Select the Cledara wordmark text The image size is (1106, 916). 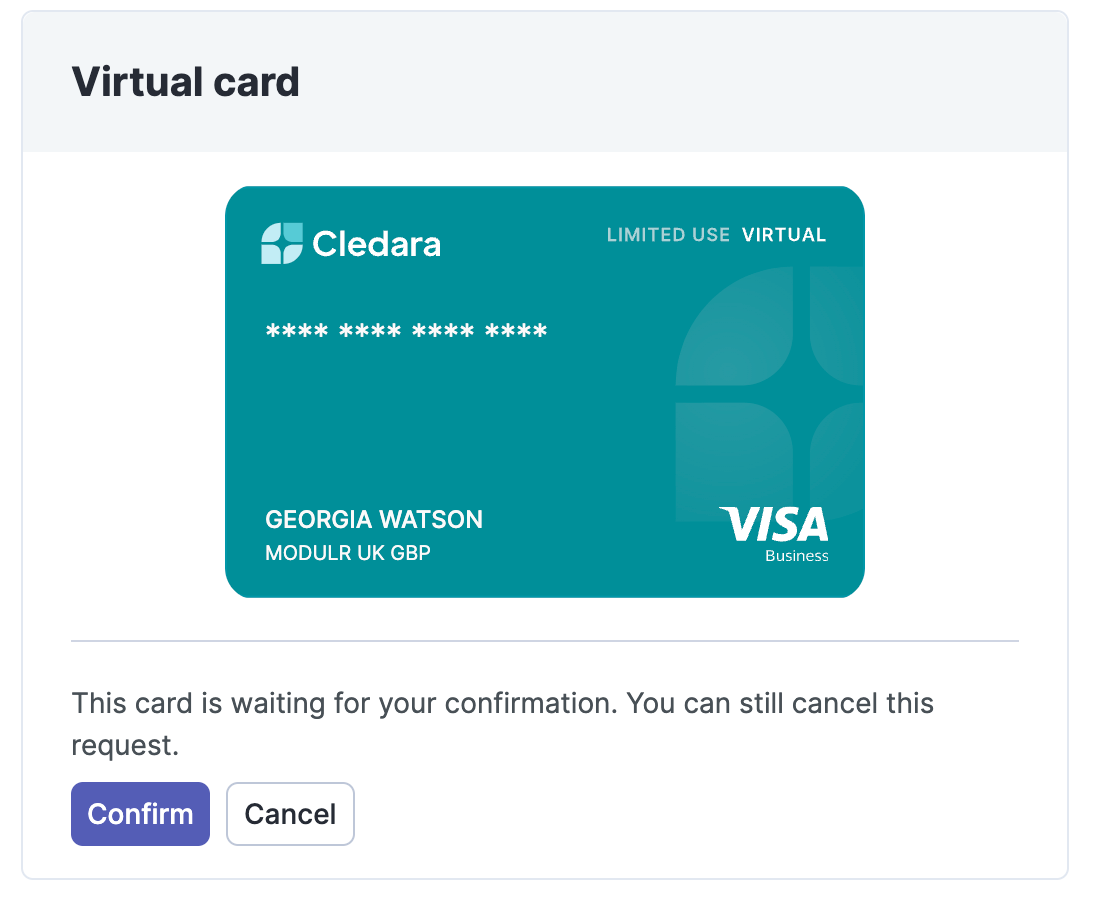click(x=376, y=244)
